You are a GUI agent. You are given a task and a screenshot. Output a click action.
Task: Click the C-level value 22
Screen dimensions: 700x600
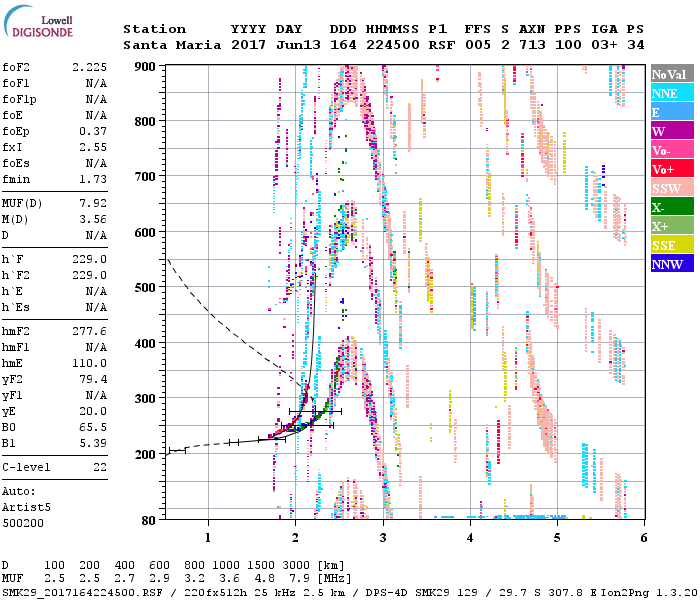pos(100,467)
